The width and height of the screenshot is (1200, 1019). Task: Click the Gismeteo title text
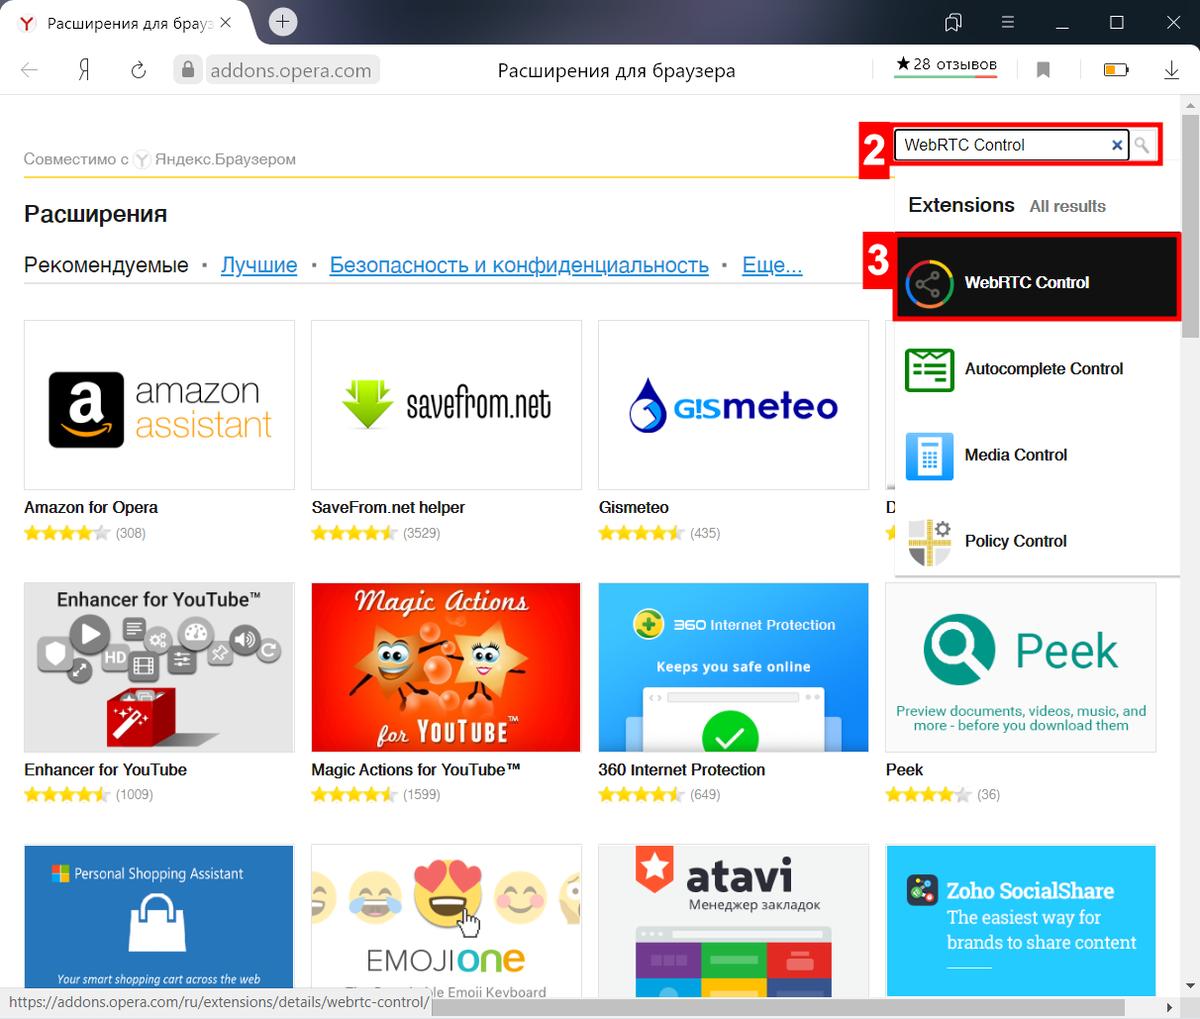(634, 507)
